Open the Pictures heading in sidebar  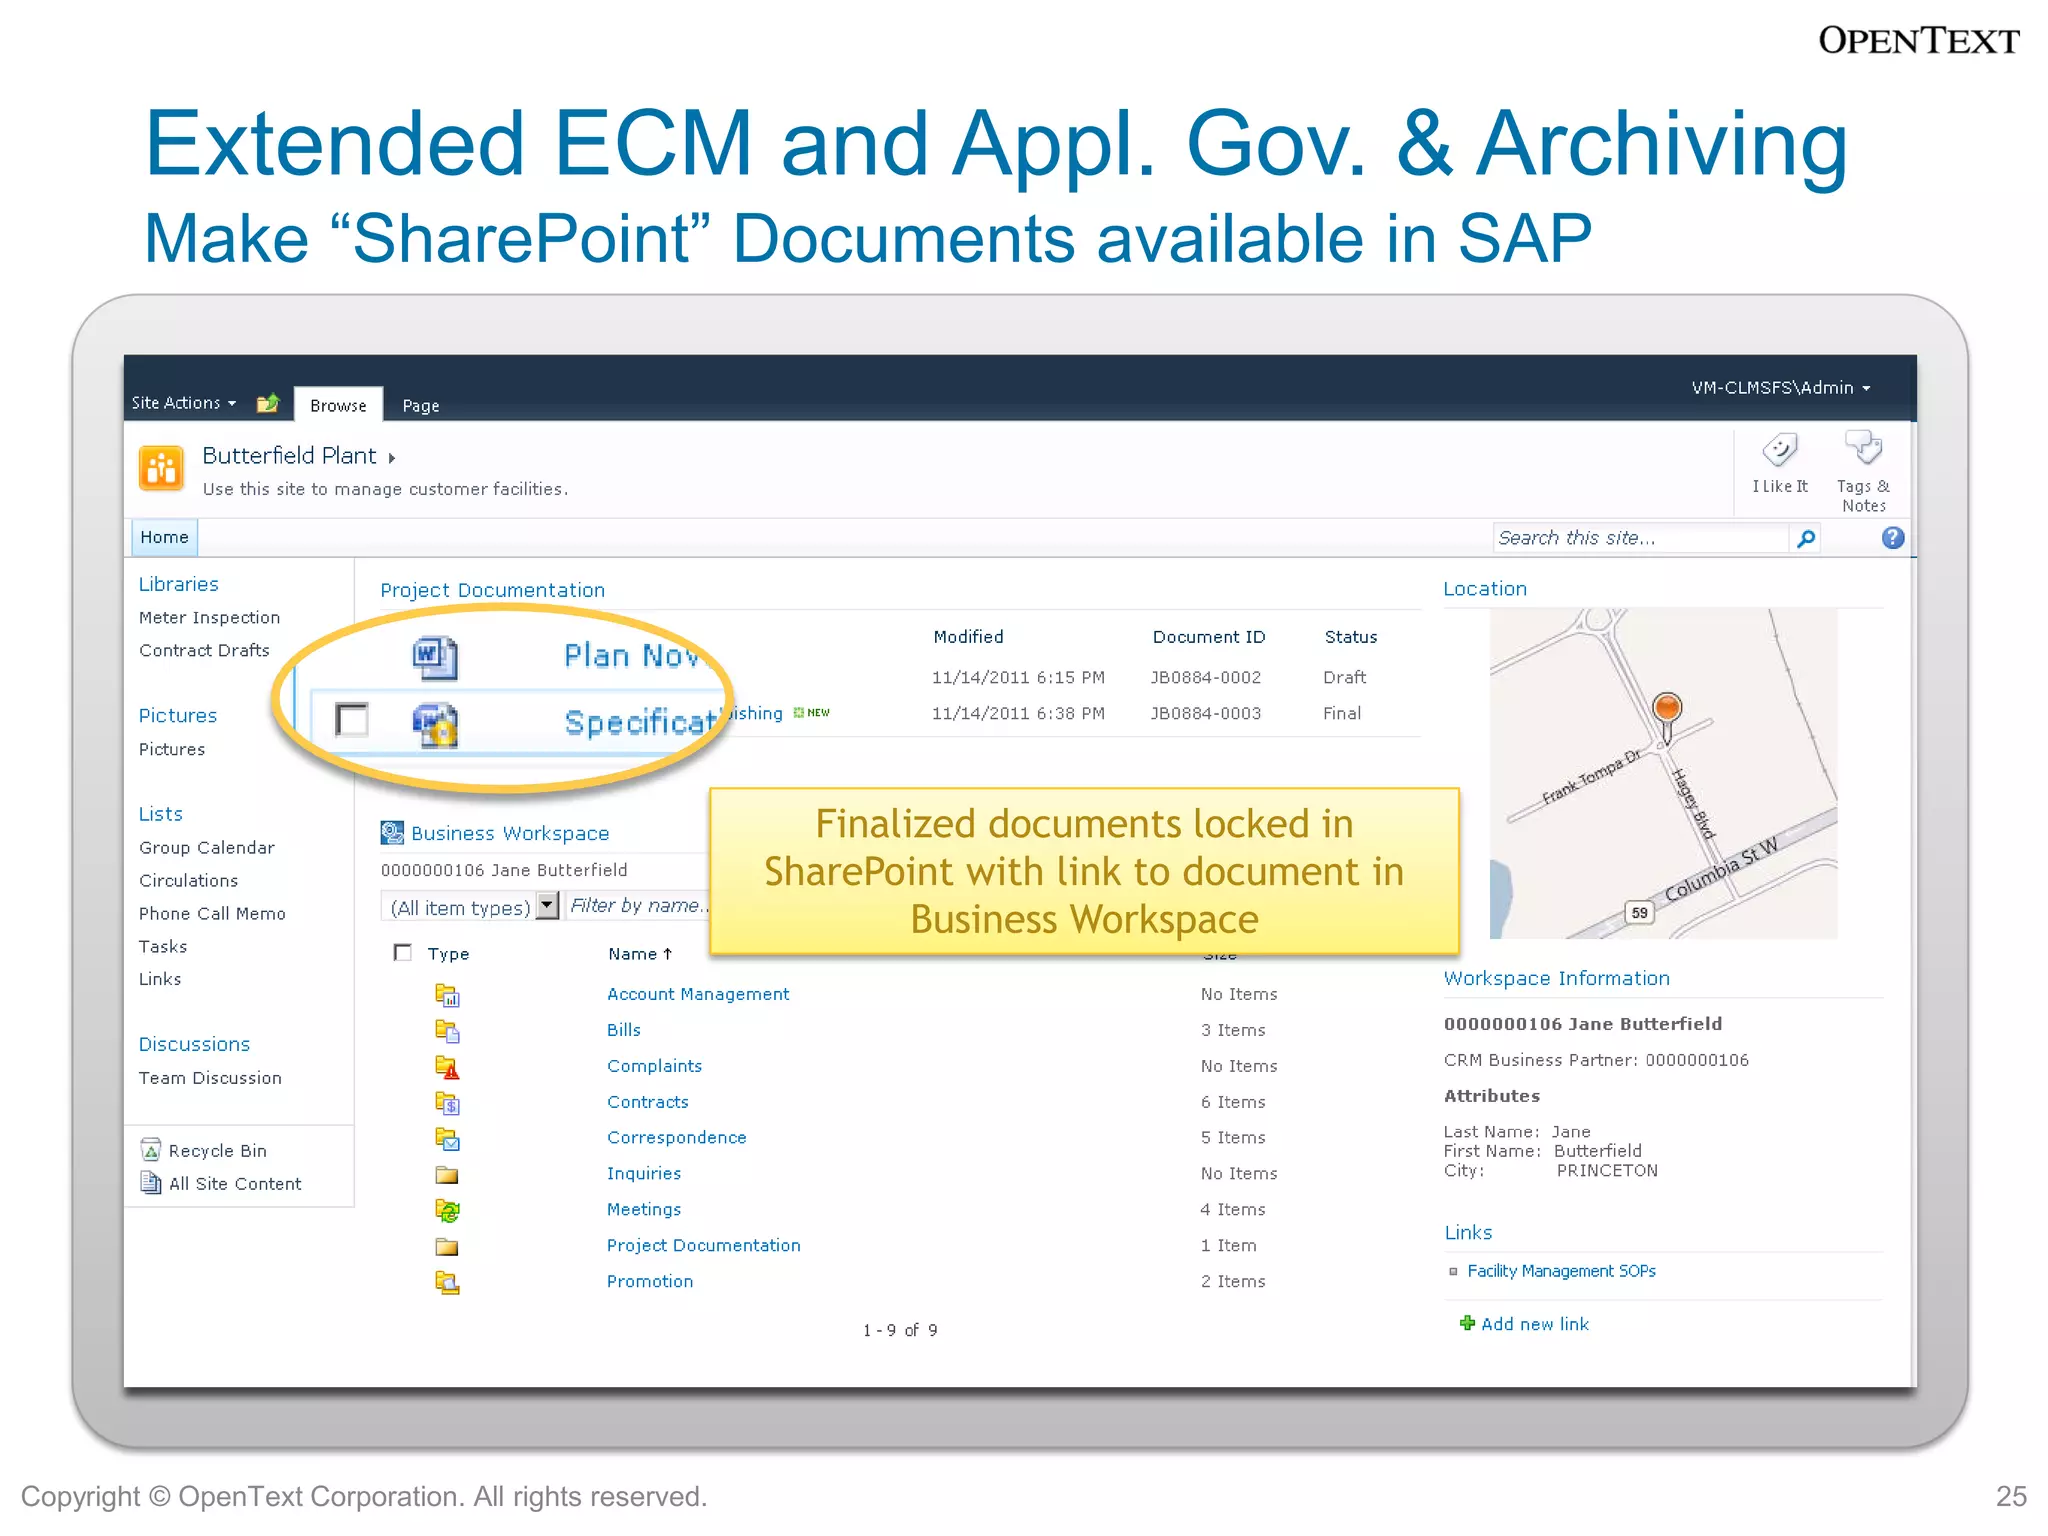point(177,716)
